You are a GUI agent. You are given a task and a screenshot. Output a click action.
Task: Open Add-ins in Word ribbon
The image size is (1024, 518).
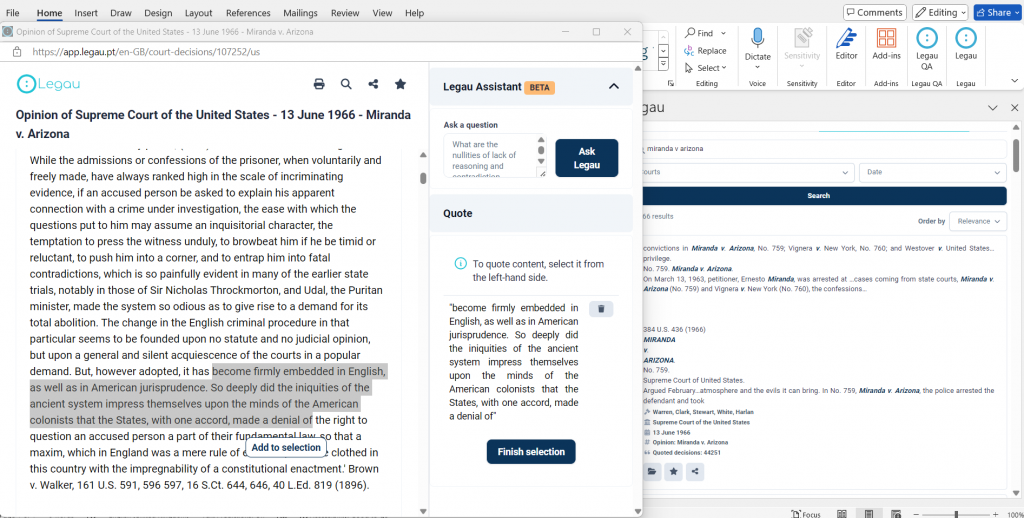pyautogui.click(x=886, y=44)
